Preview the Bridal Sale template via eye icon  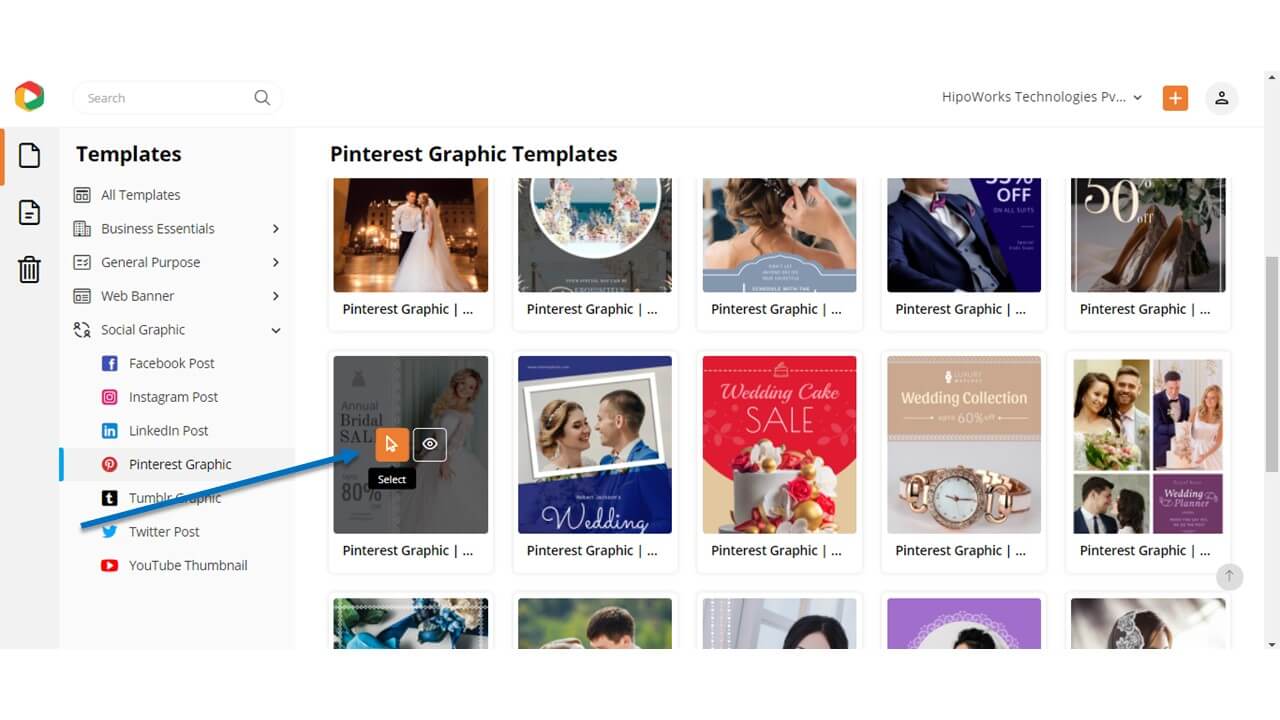click(429, 443)
